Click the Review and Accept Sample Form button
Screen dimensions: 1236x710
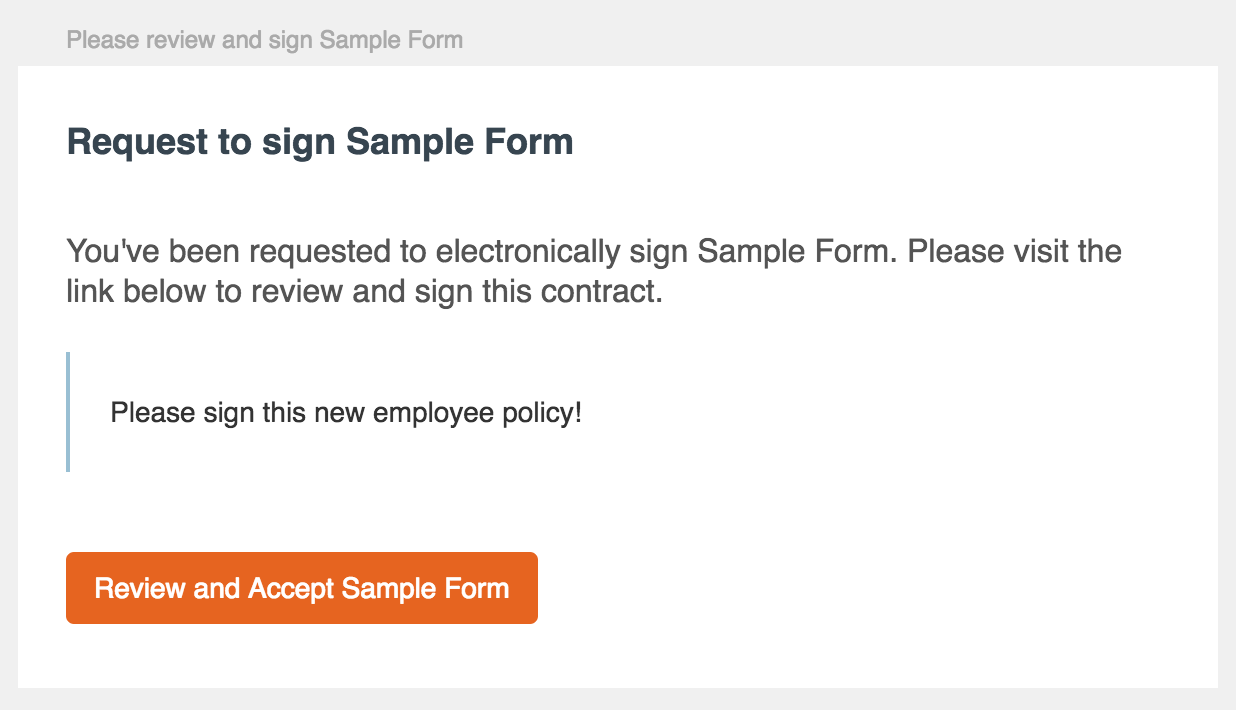coord(302,588)
